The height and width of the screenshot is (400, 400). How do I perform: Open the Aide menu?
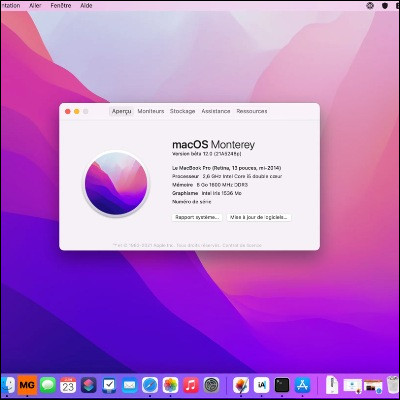[x=86, y=6]
